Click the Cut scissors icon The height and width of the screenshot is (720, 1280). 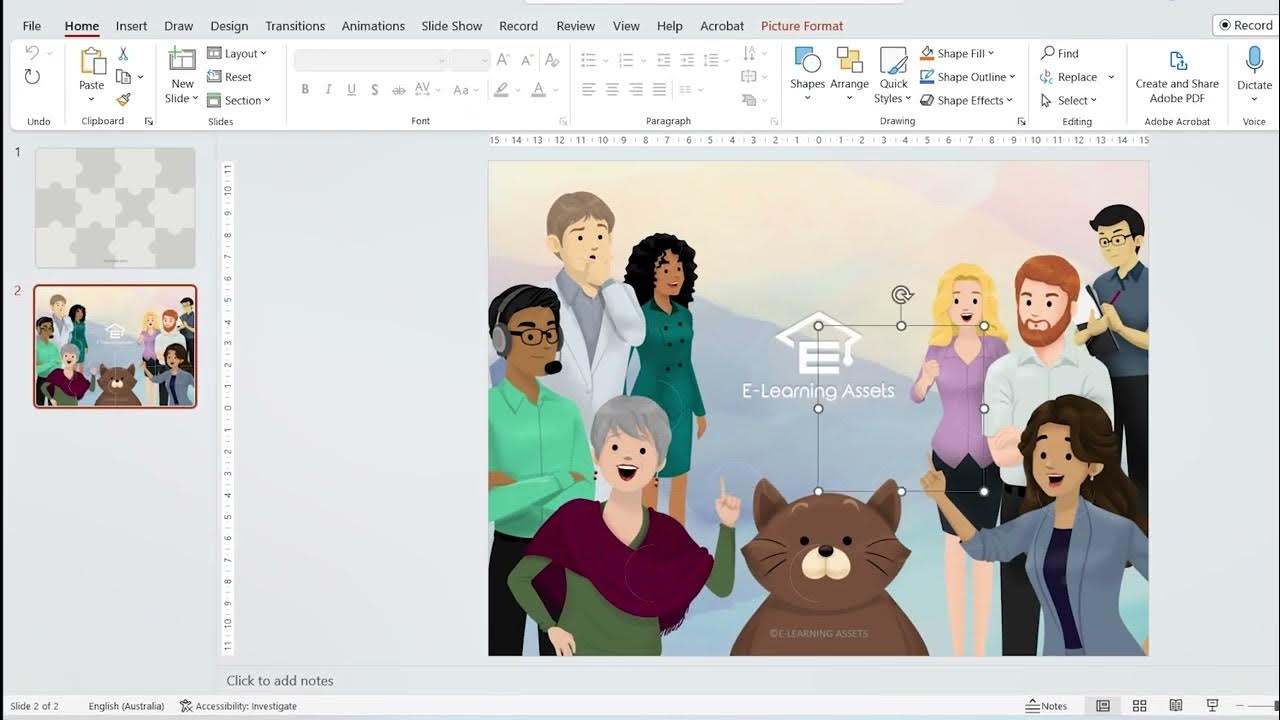[x=123, y=54]
